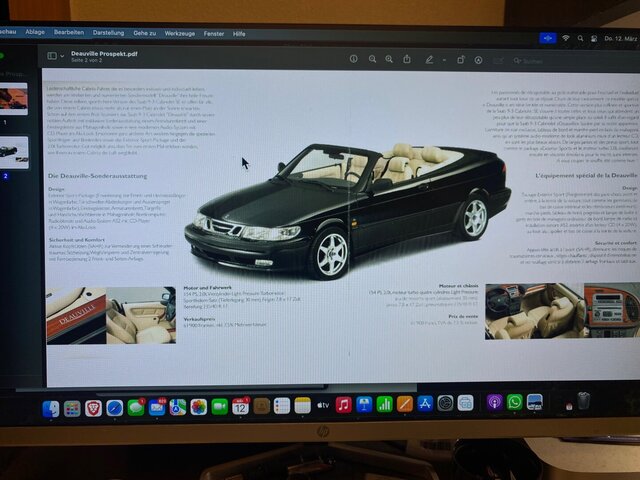The height and width of the screenshot is (480, 640).
Task: Zoom in on the PDF page
Action: pyautogui.click(x=389, y=59)
